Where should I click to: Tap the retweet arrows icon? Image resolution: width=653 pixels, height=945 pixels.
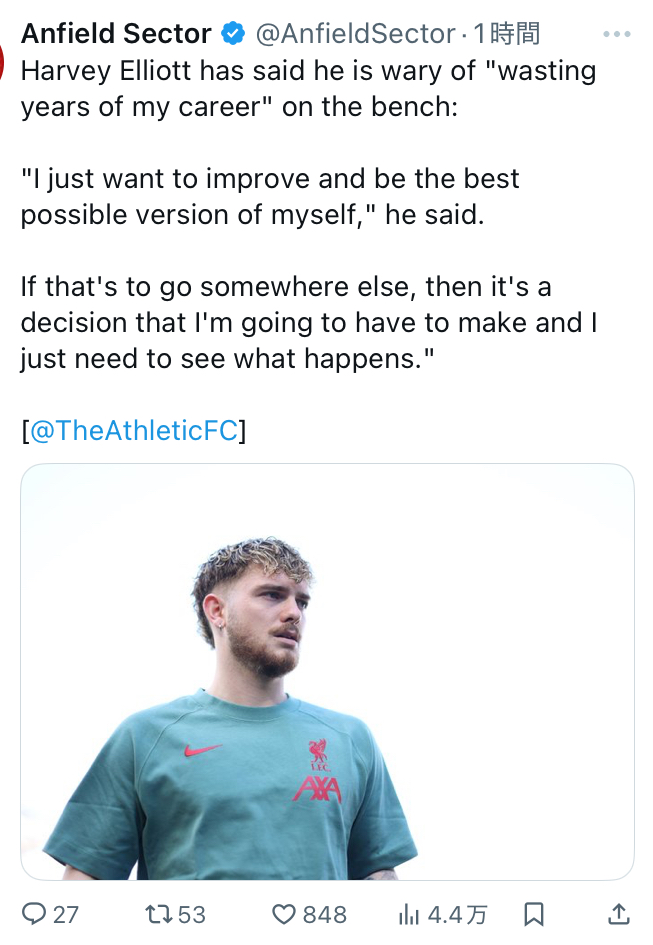[x=160, y=914]
